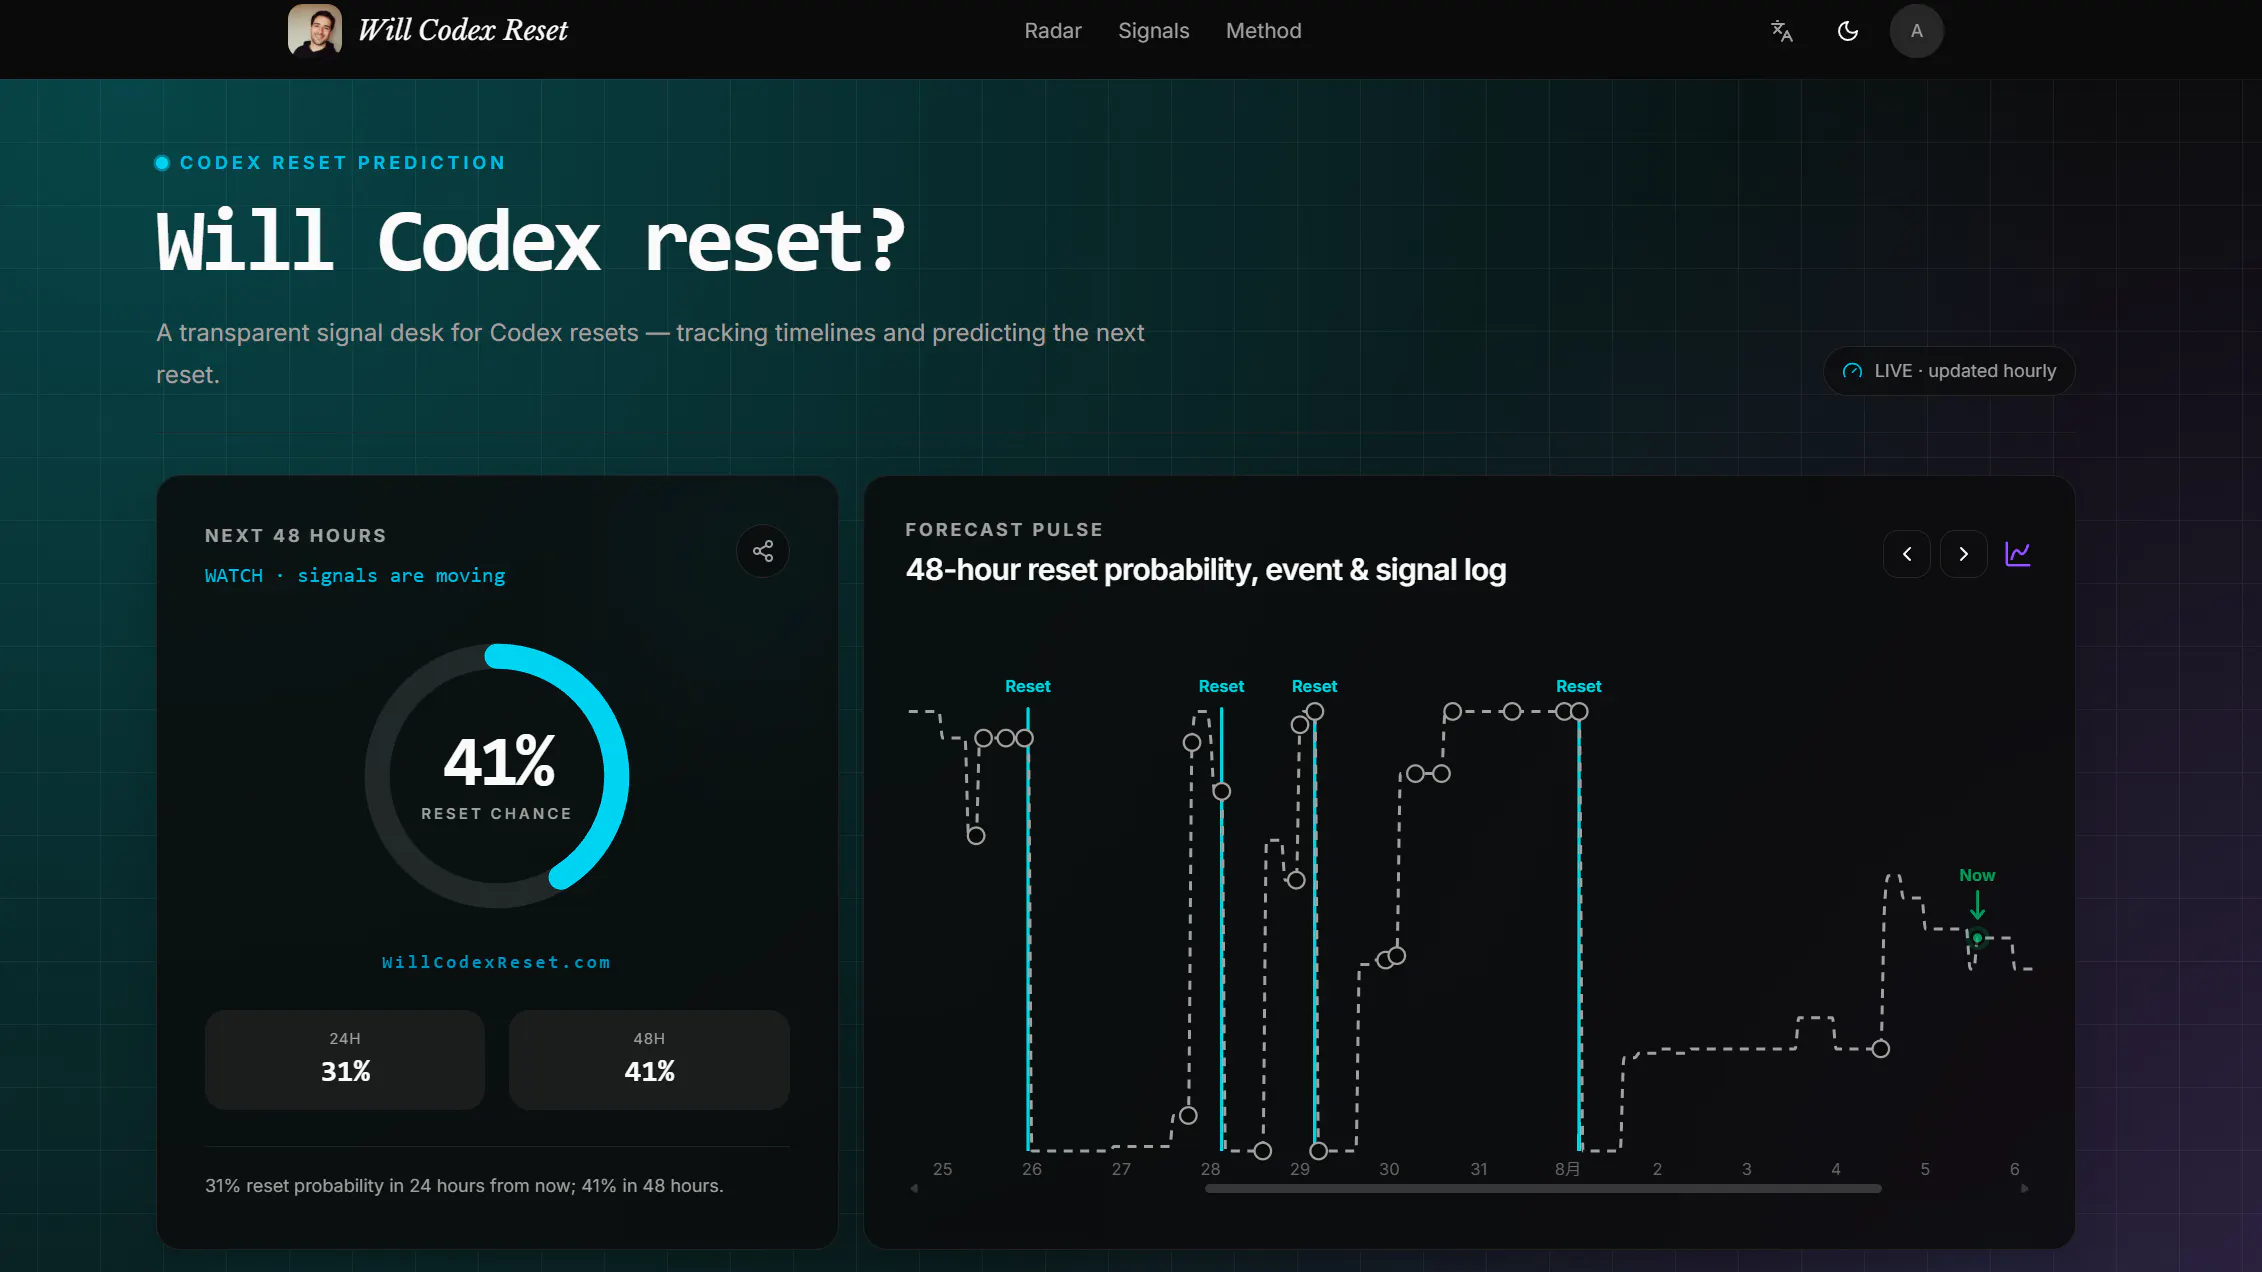Visit the WillCodexReset.com link

(496, 962)
